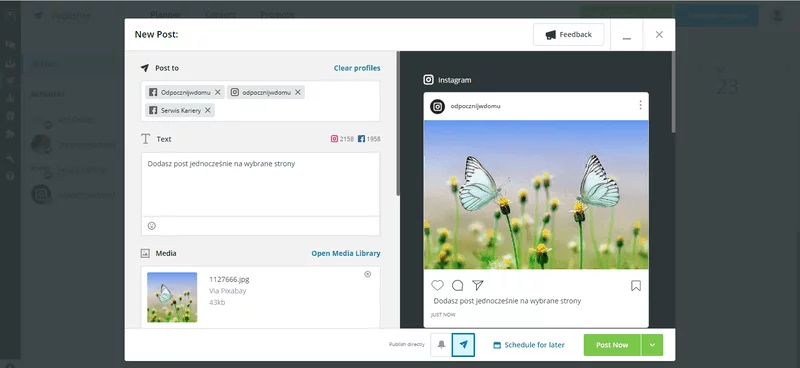
Task: Click the Facebook character counter 1958
Action: click(x=369, y=138)
